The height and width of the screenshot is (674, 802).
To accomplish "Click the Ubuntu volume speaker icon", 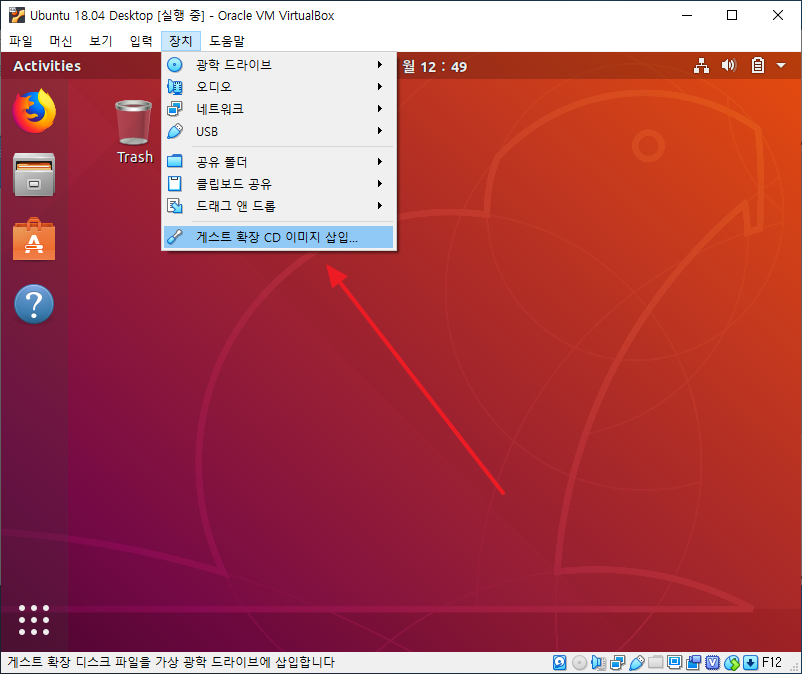I will pos(729,65).
